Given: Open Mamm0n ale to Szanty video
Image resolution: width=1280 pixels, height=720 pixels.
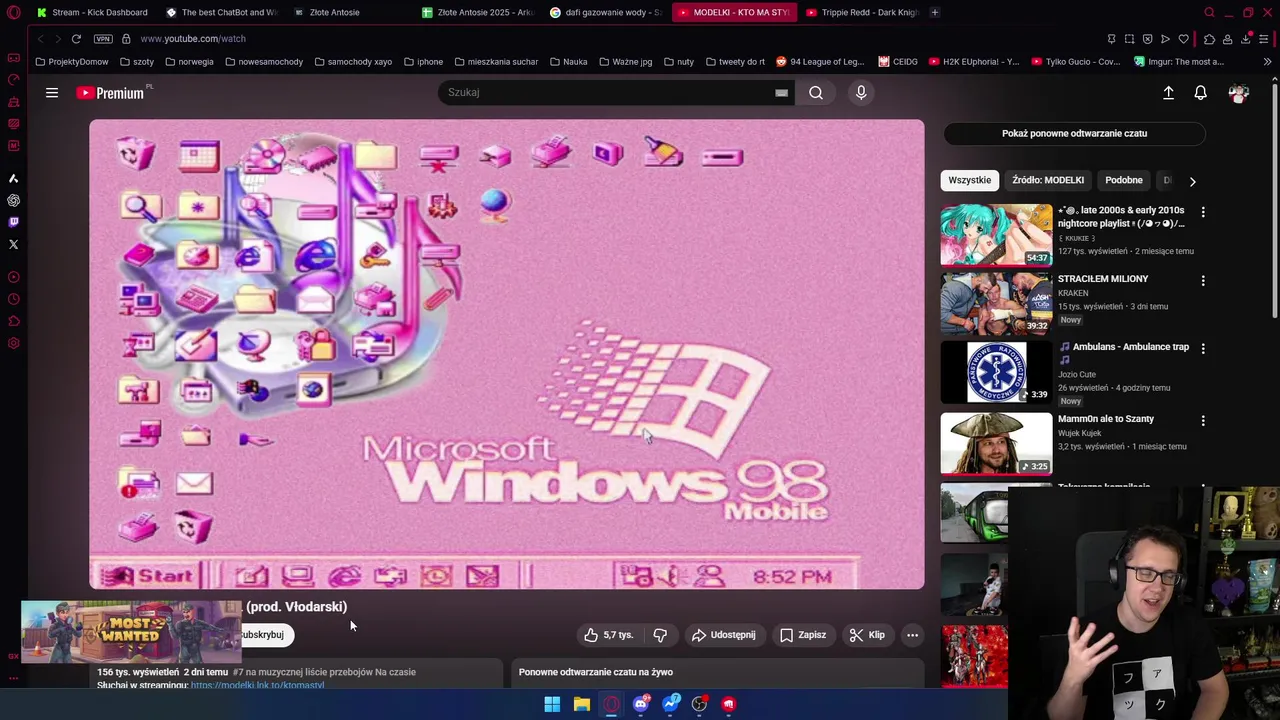Looking at the screenshot, I should (1105, 419).
